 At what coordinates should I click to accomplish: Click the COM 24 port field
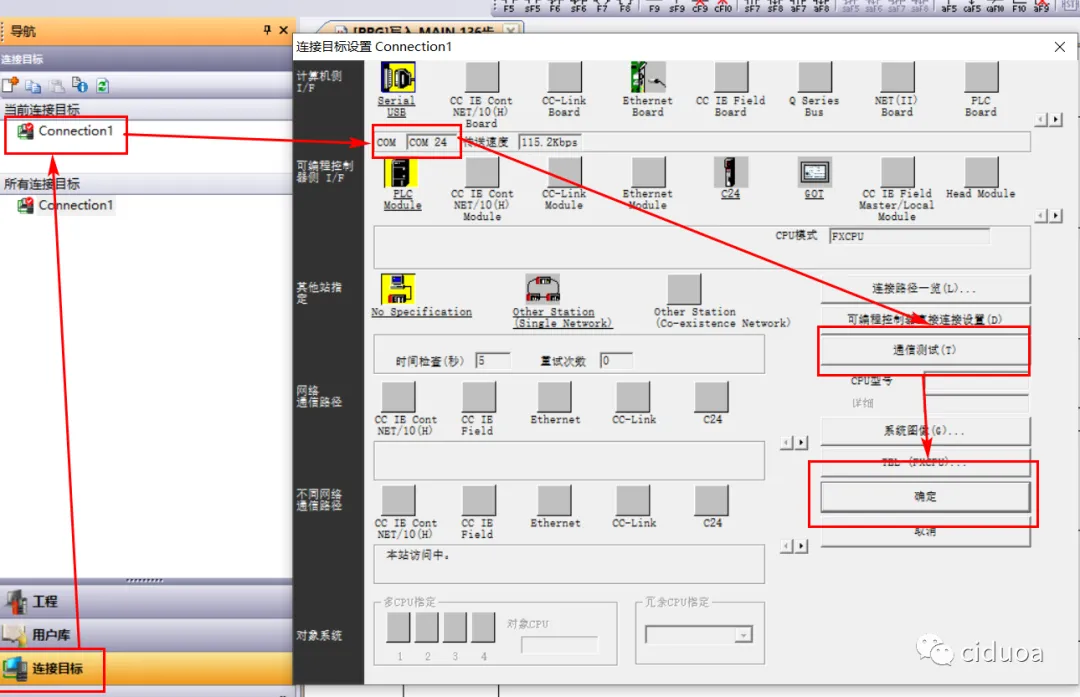click(431, 142)
